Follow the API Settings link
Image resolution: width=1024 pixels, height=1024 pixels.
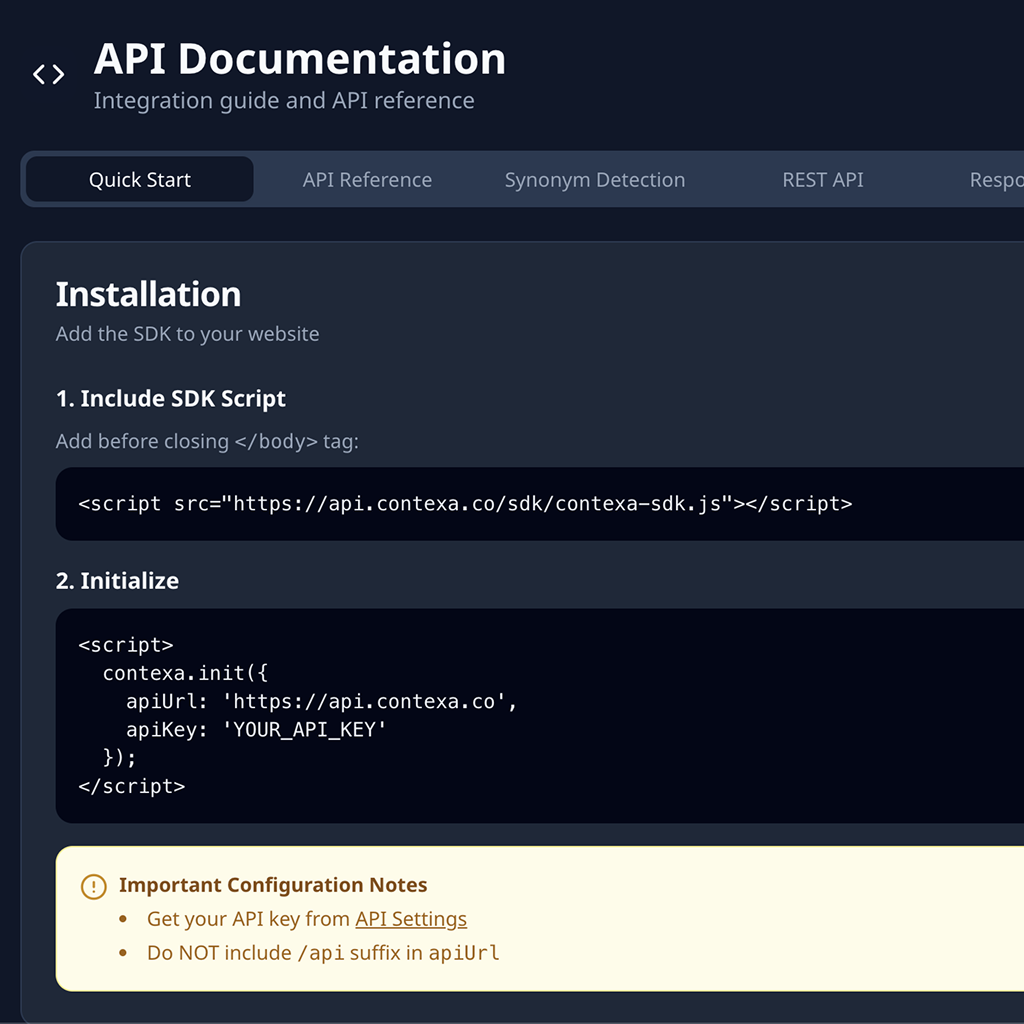pos(410,919)
